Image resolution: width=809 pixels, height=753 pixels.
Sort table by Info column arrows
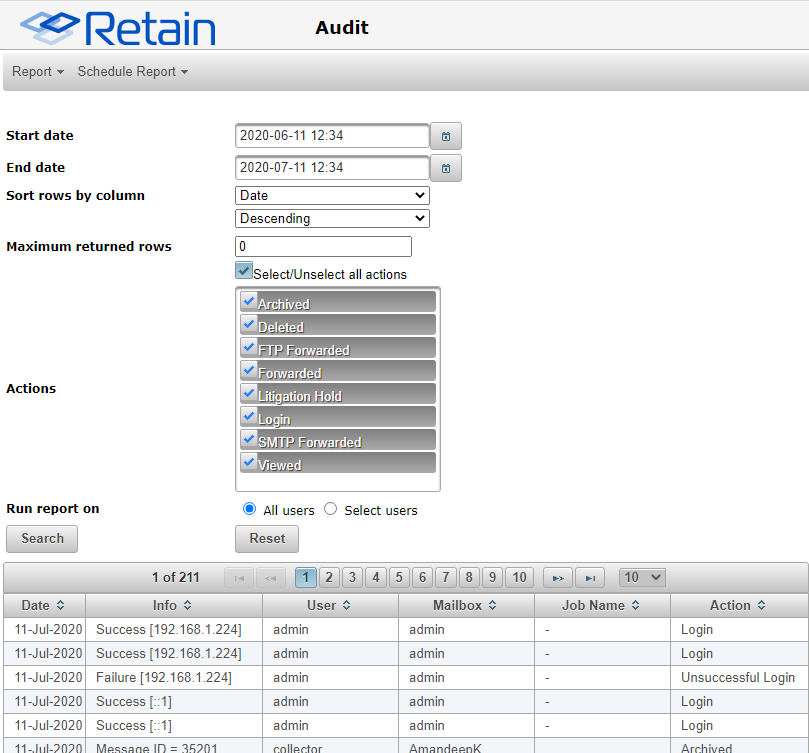(187, 606)
